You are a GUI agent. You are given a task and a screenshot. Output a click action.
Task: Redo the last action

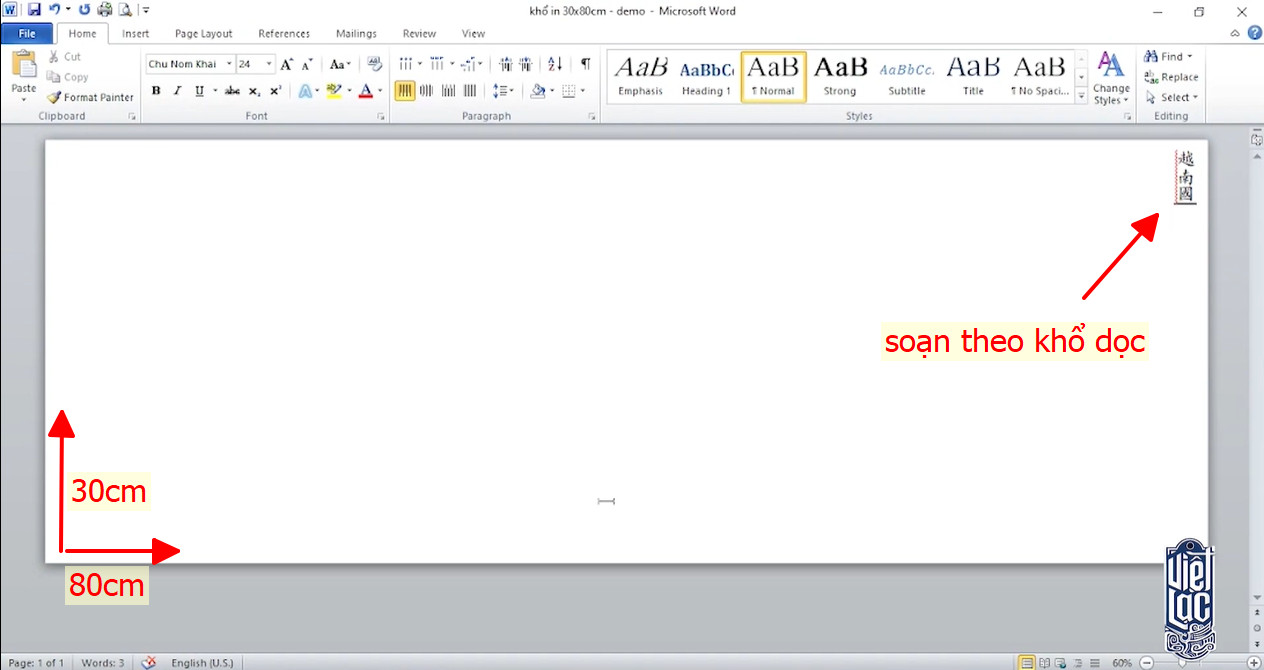(x=85, y=10)
